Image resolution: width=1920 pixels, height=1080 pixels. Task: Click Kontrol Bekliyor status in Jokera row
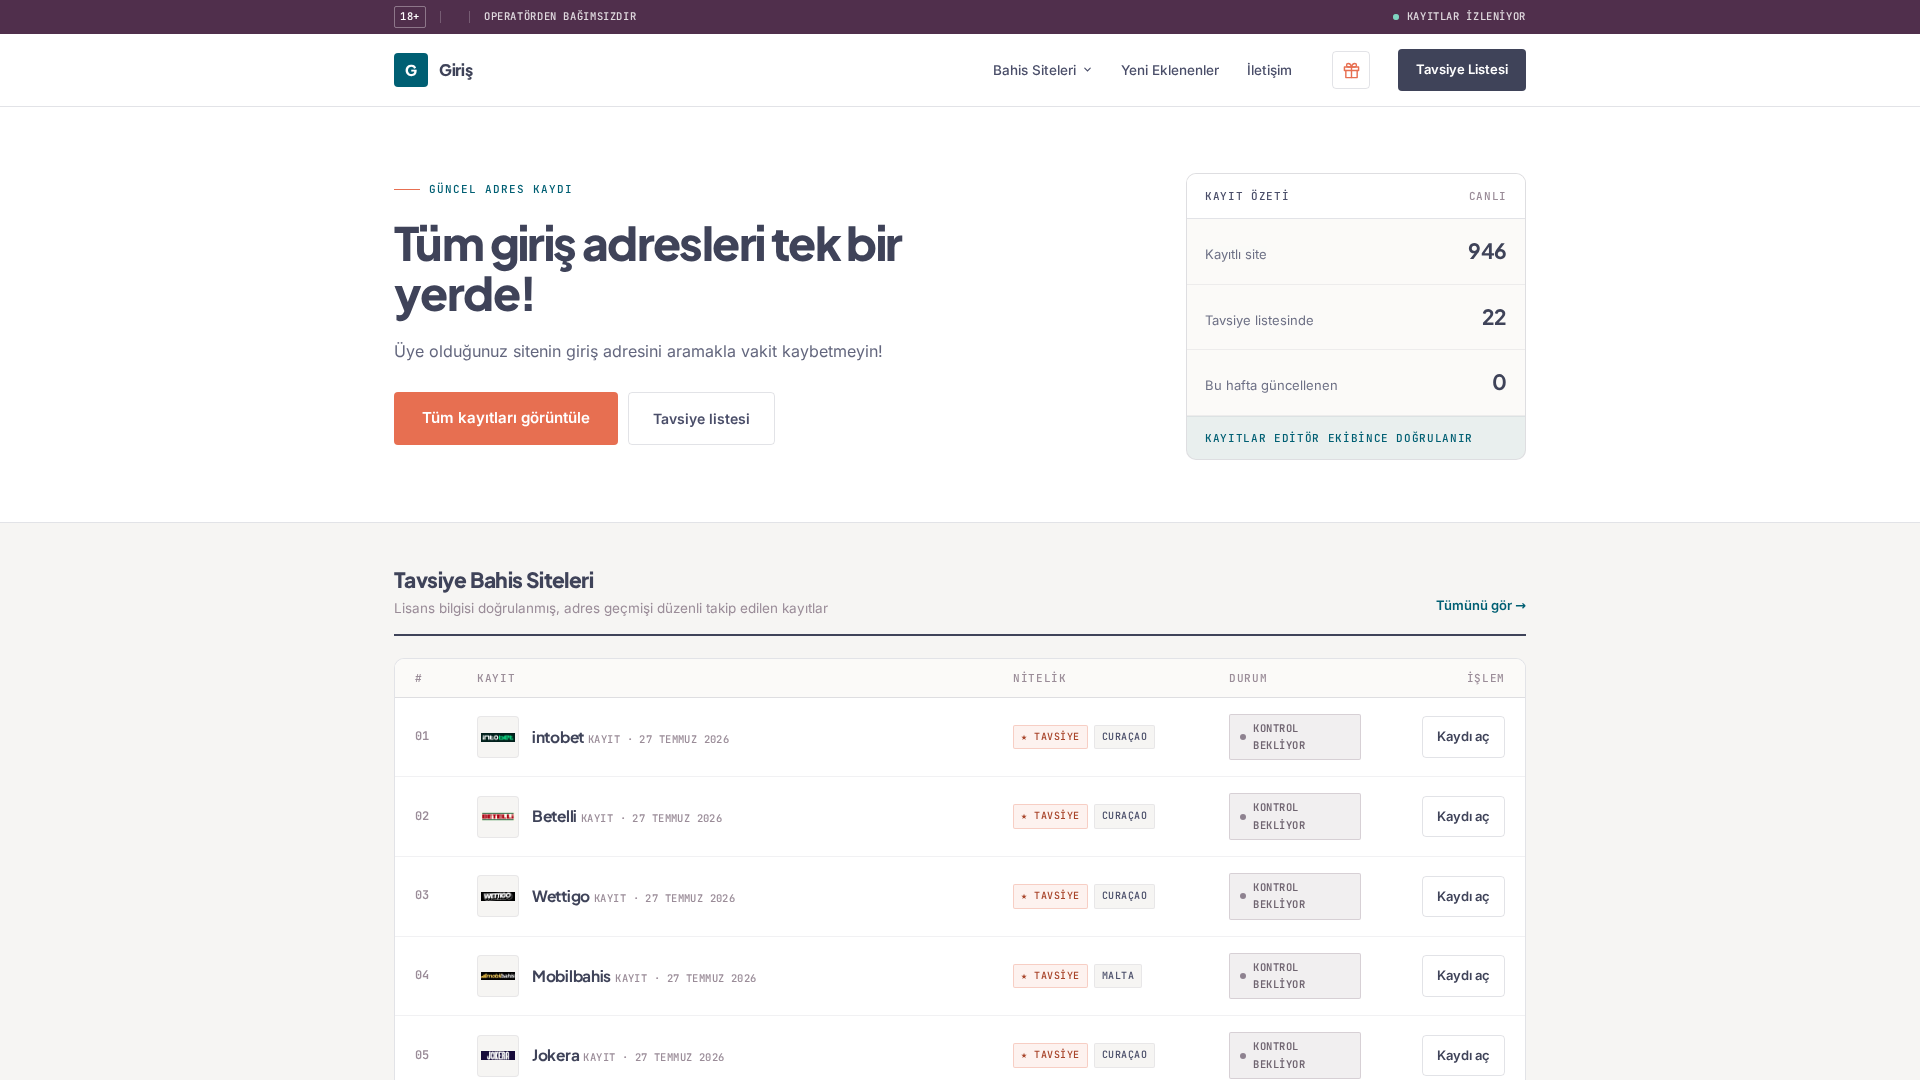click(x=1295, y=1056)
